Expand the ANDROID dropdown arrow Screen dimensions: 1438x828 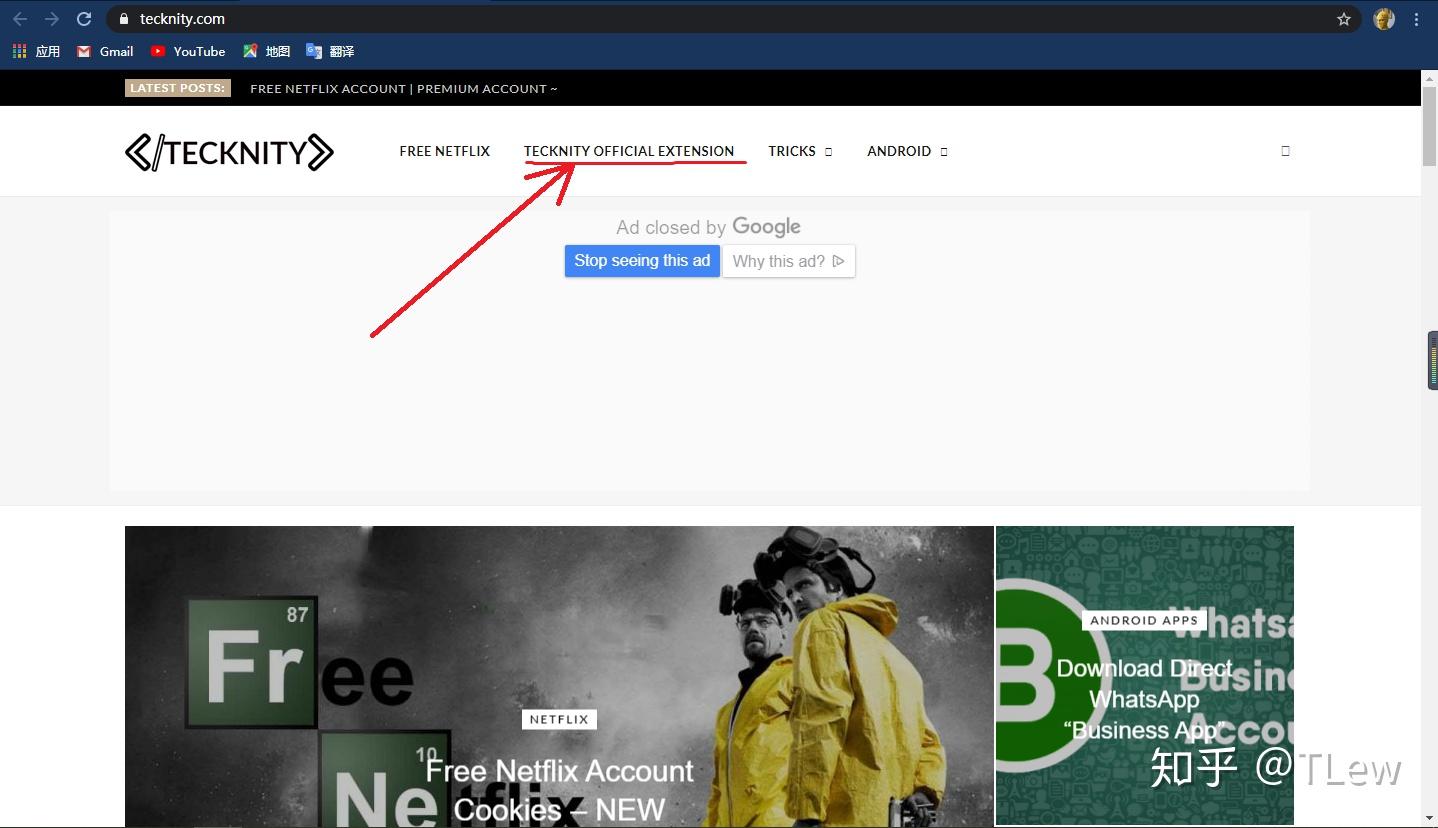click(x=944, y=152)
